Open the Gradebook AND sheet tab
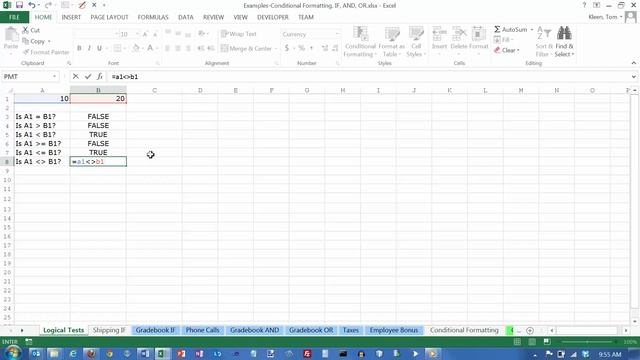Viewport: 640px width, 360px height. (x=255, y=330)
